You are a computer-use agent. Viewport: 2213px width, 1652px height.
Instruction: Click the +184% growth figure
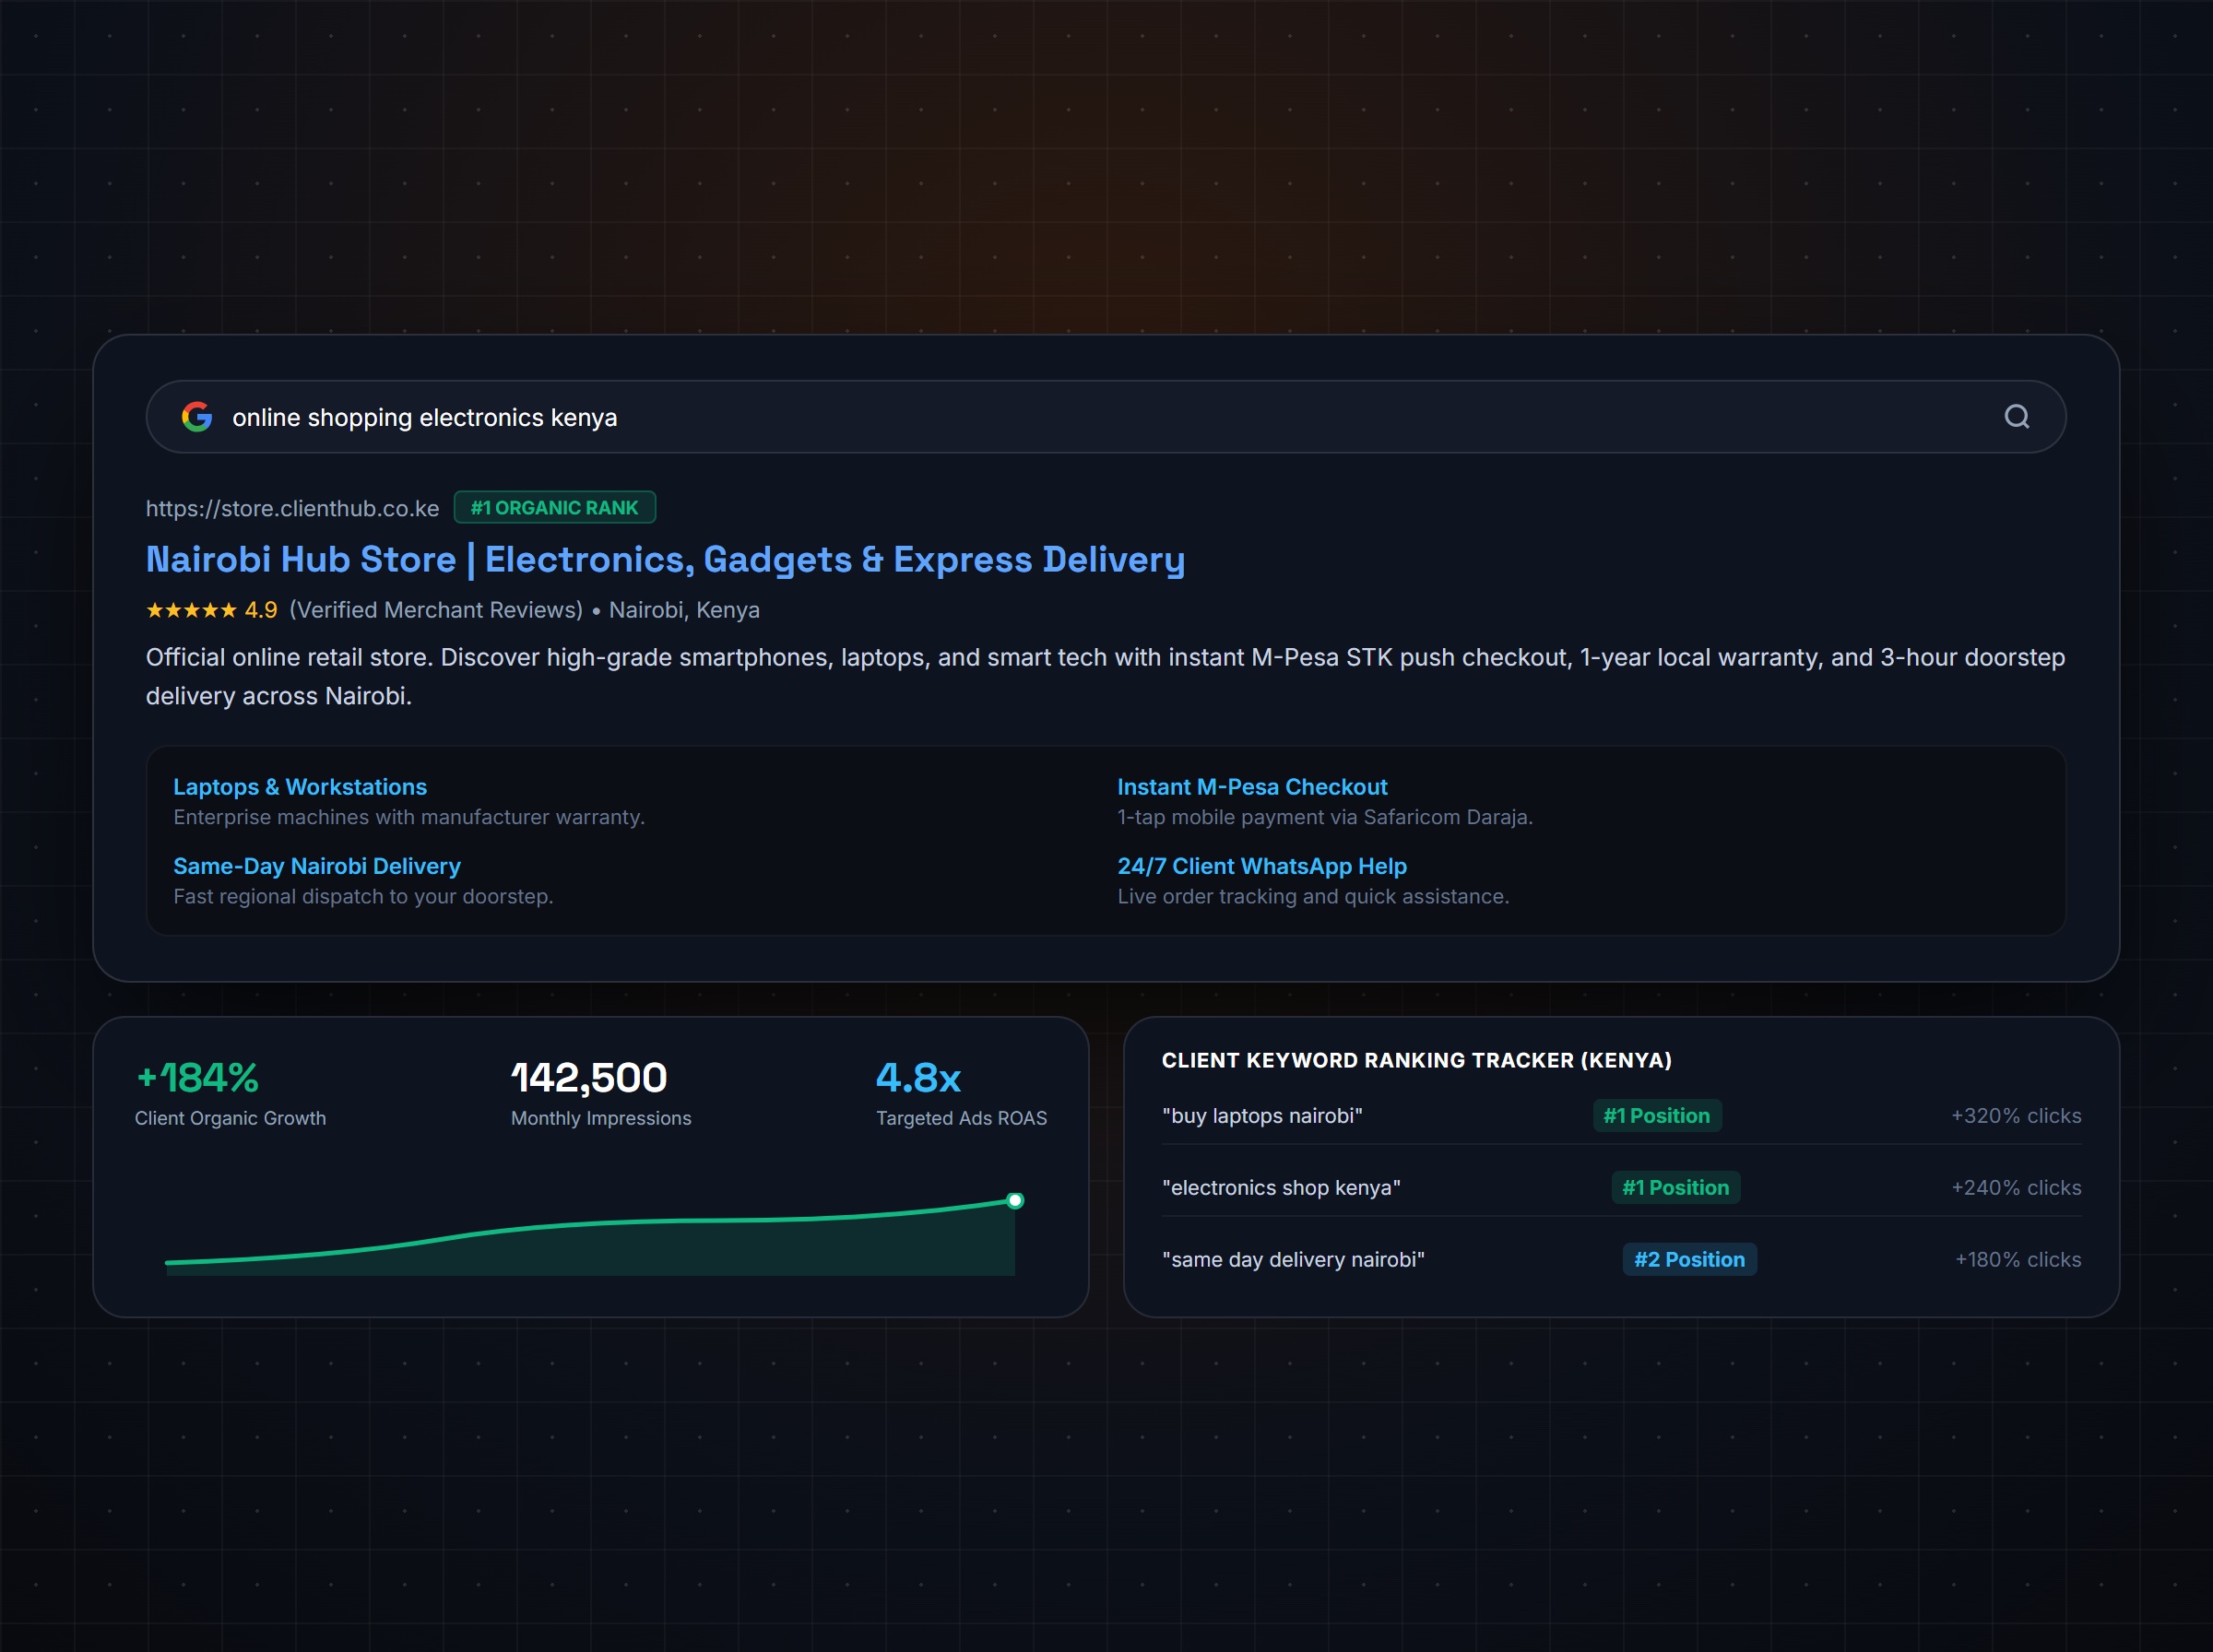click(197, 1077)
